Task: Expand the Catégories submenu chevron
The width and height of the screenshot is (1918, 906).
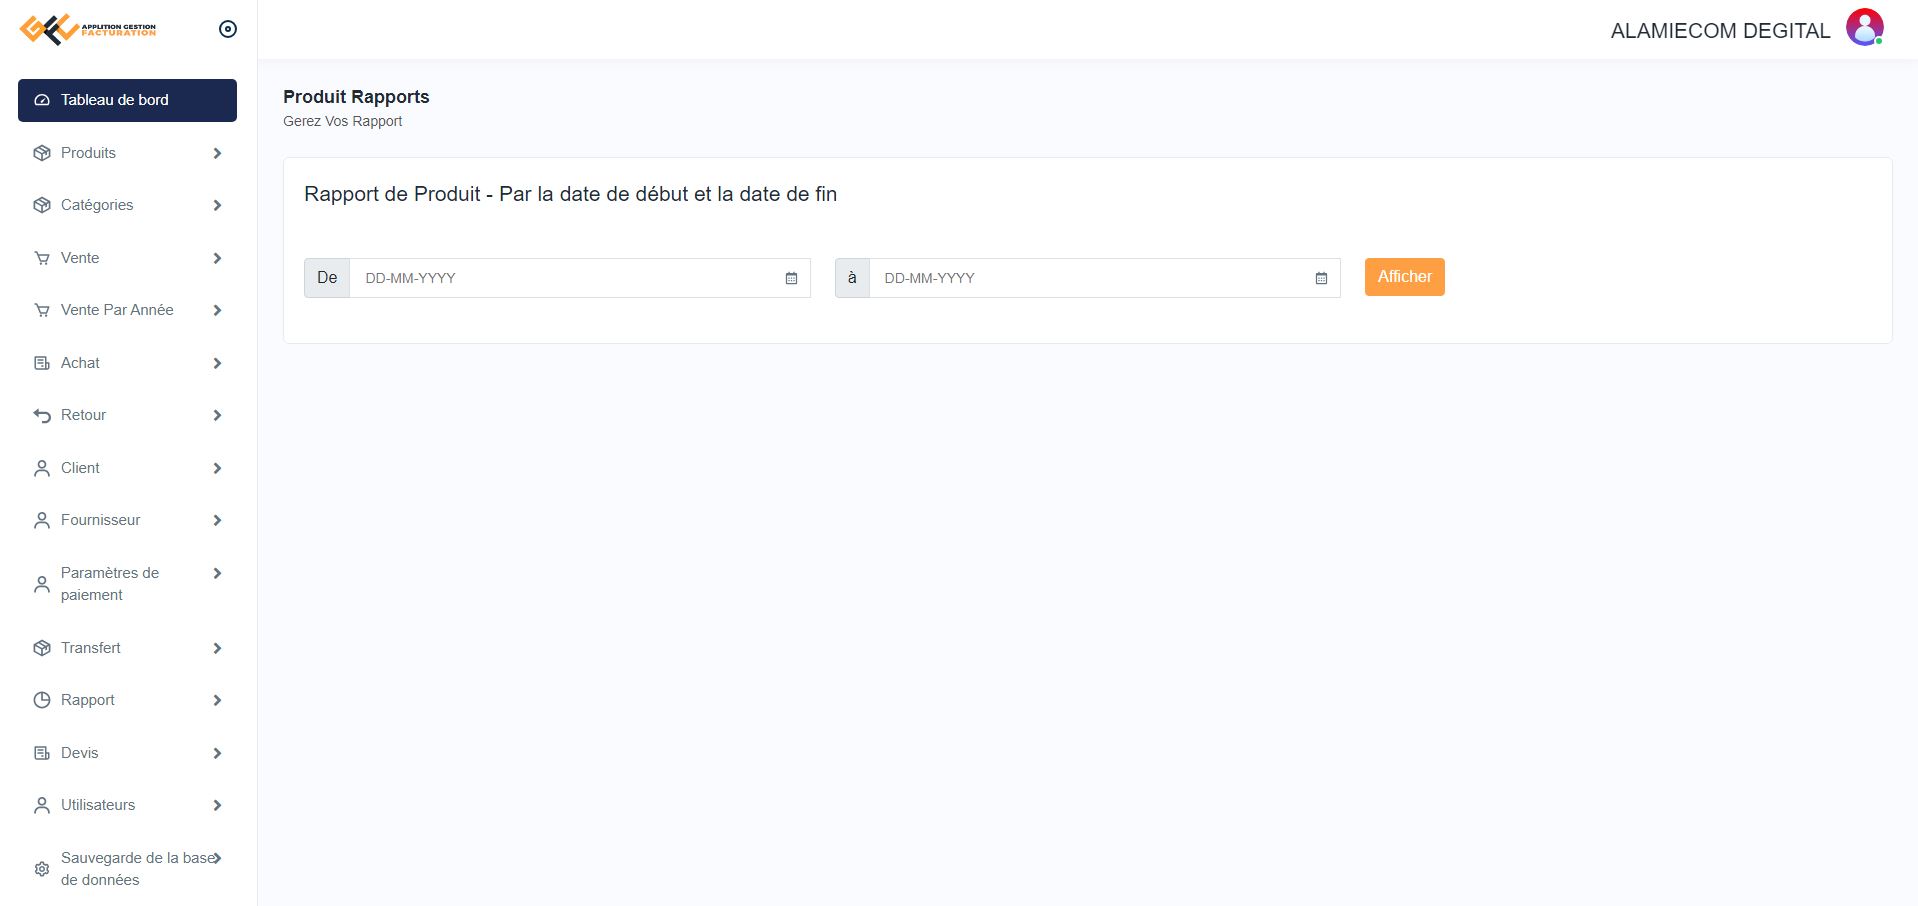Action: tap(217, 205)
